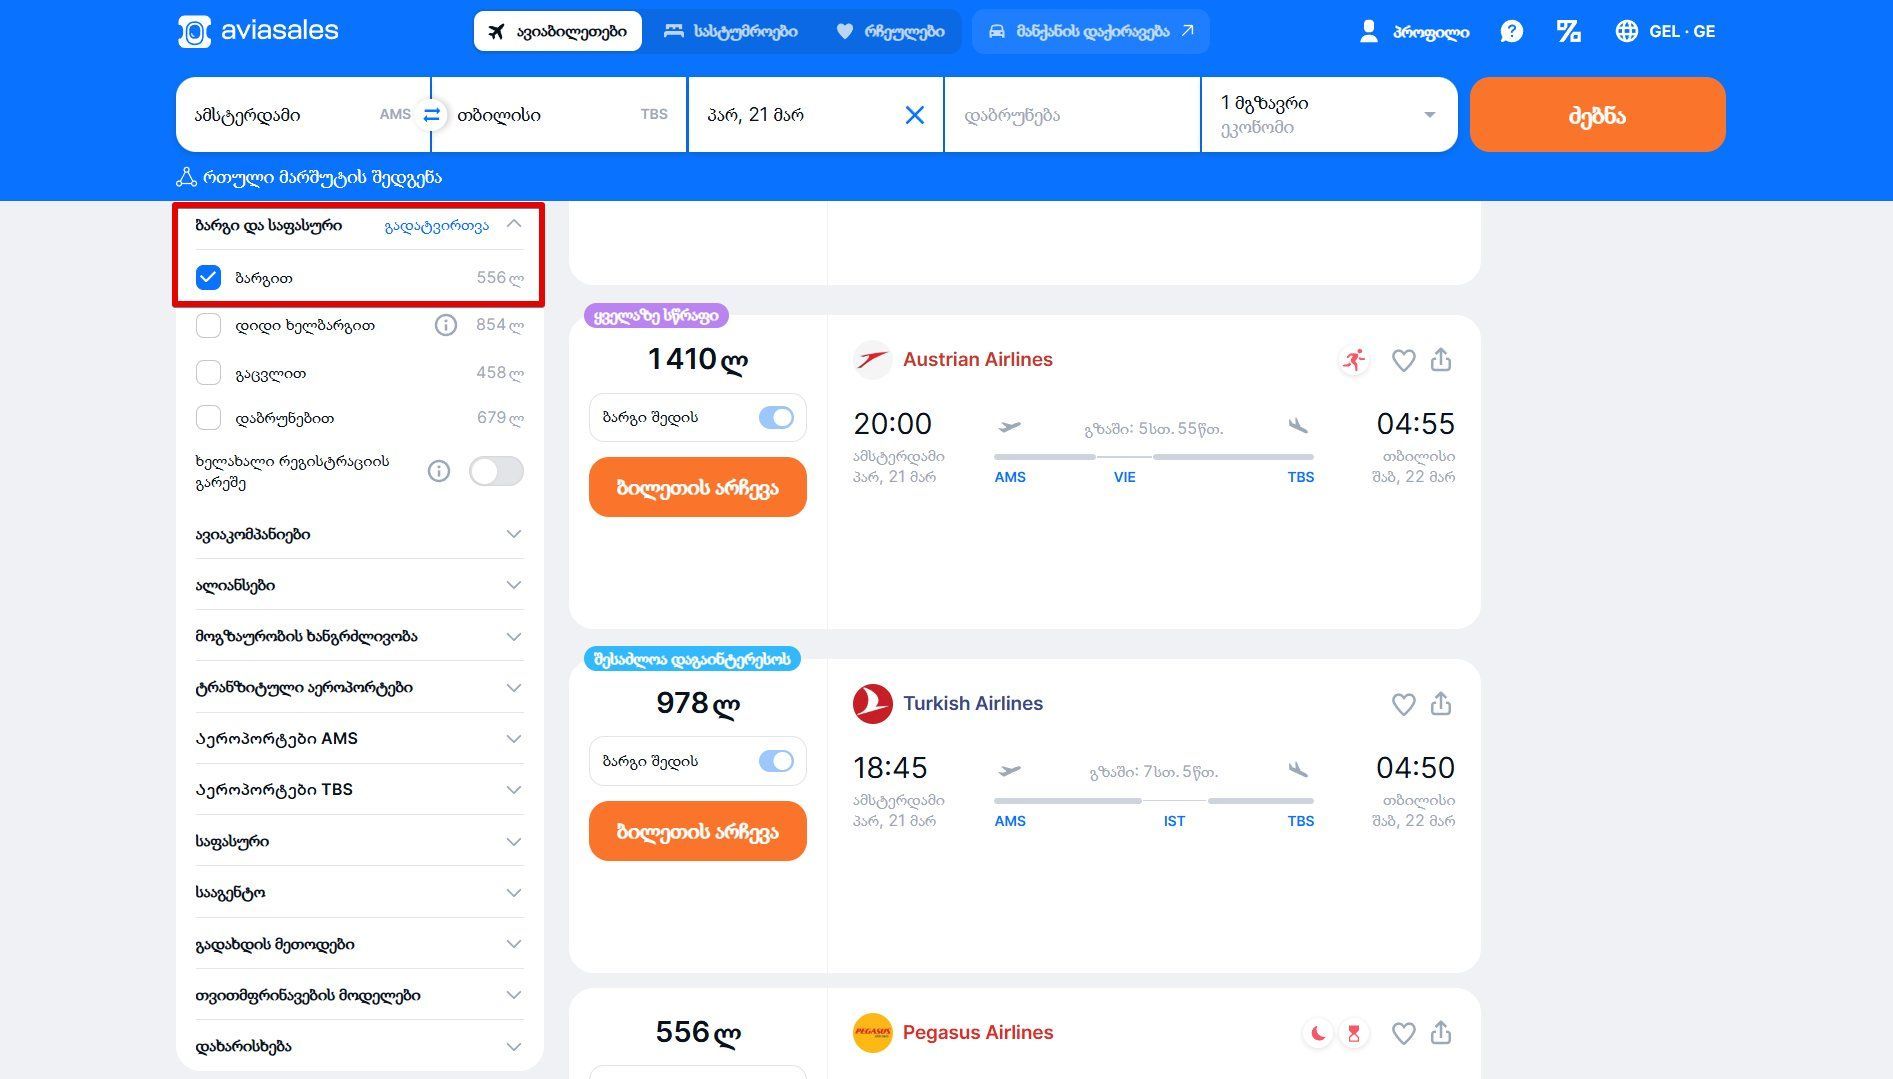The image size is (1893, 1079).
Task: Click the night layover moon icon on Pegasus
Action: click(1318, 1033)
